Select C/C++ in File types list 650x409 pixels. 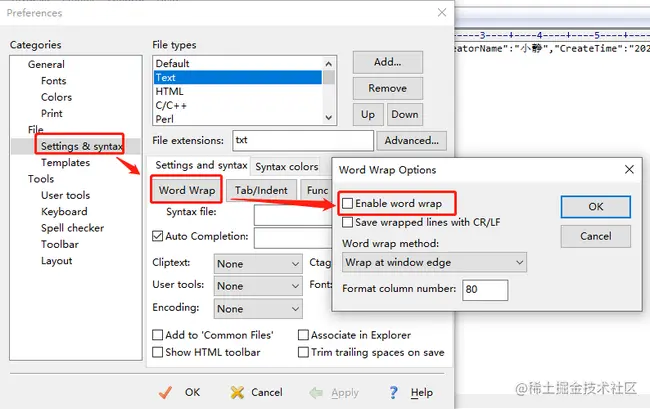point(238,105)
